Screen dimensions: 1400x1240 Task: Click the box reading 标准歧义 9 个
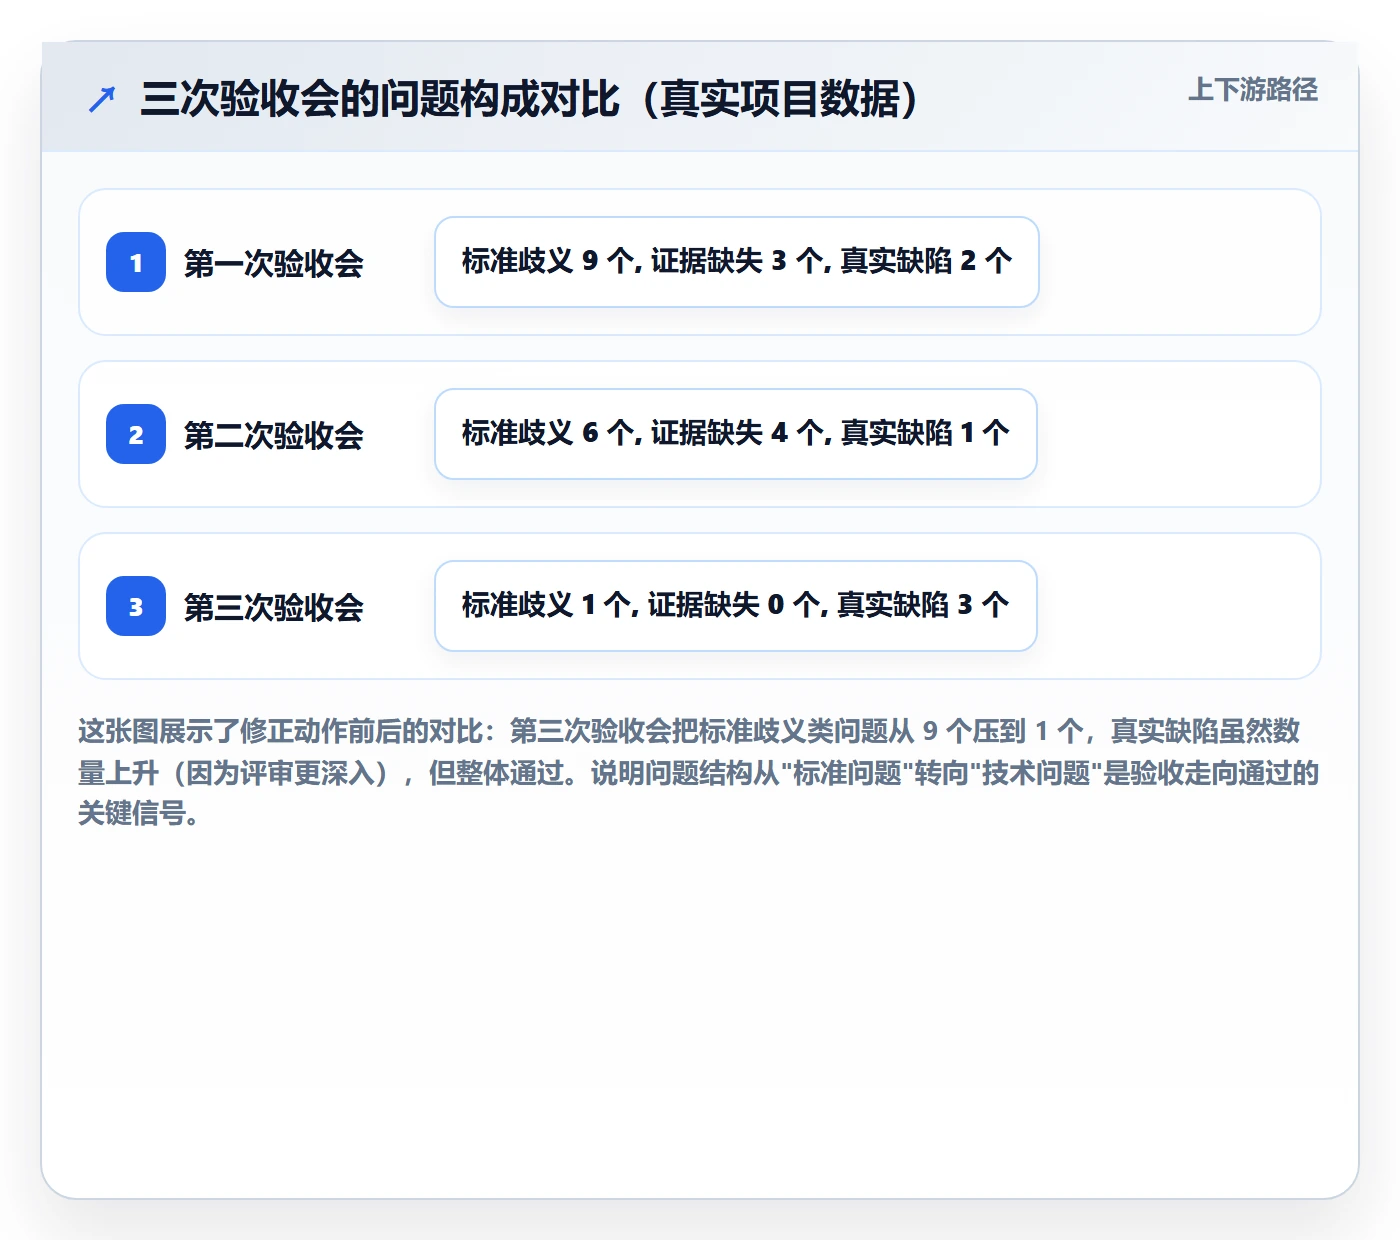click(x=737, y=262)
